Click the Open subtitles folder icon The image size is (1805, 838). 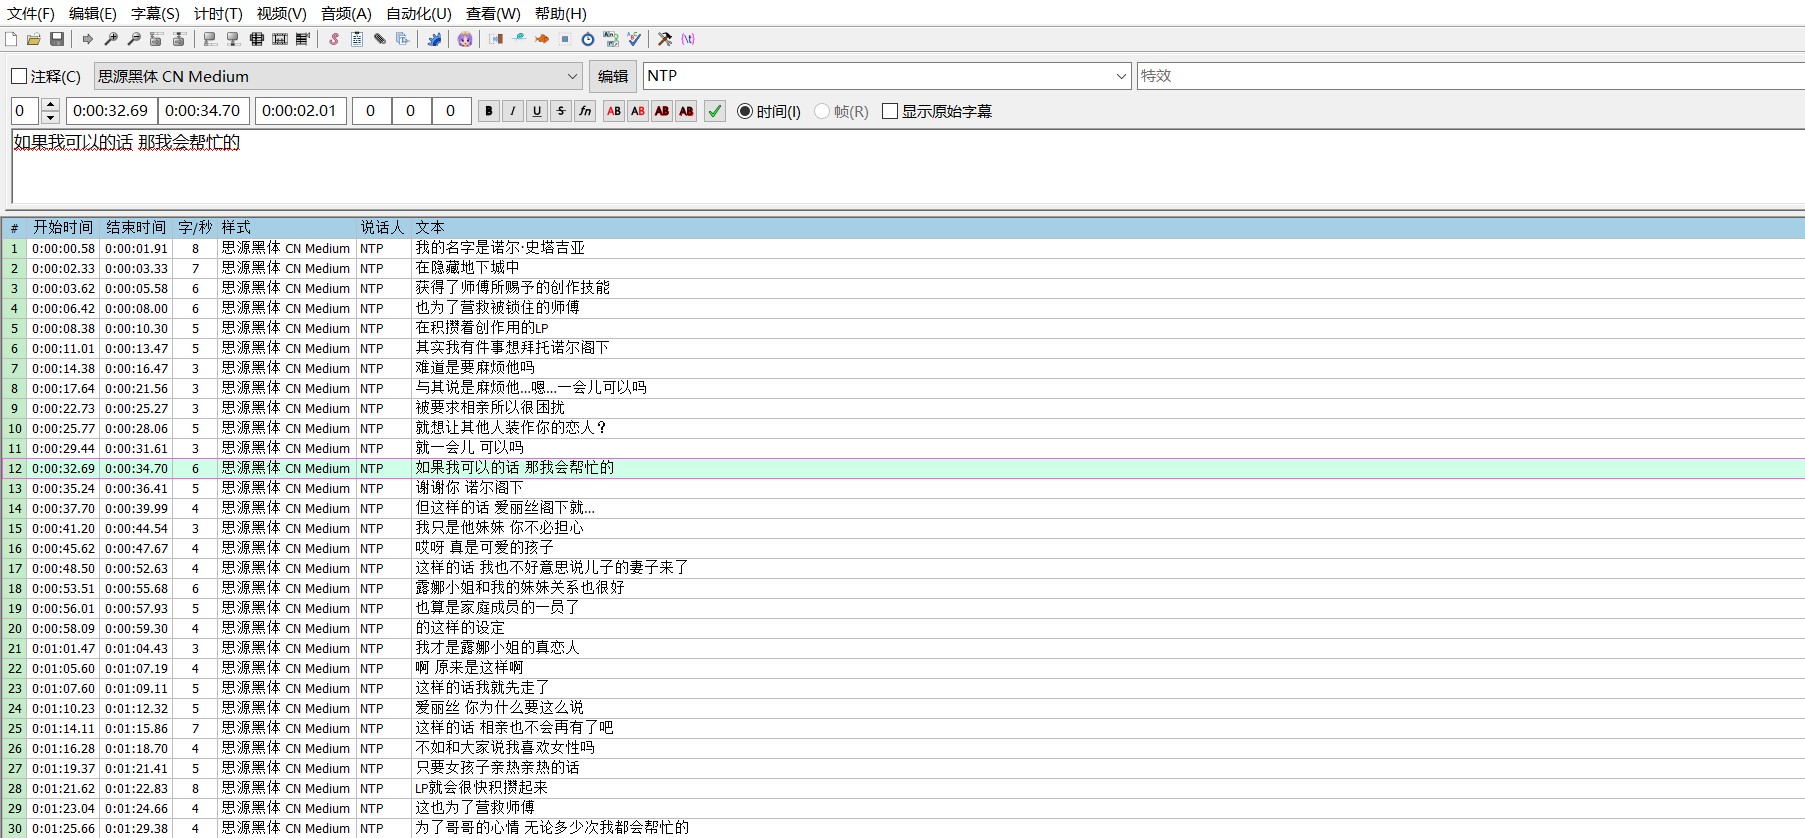pyautogui.click(x=34, y=39)
